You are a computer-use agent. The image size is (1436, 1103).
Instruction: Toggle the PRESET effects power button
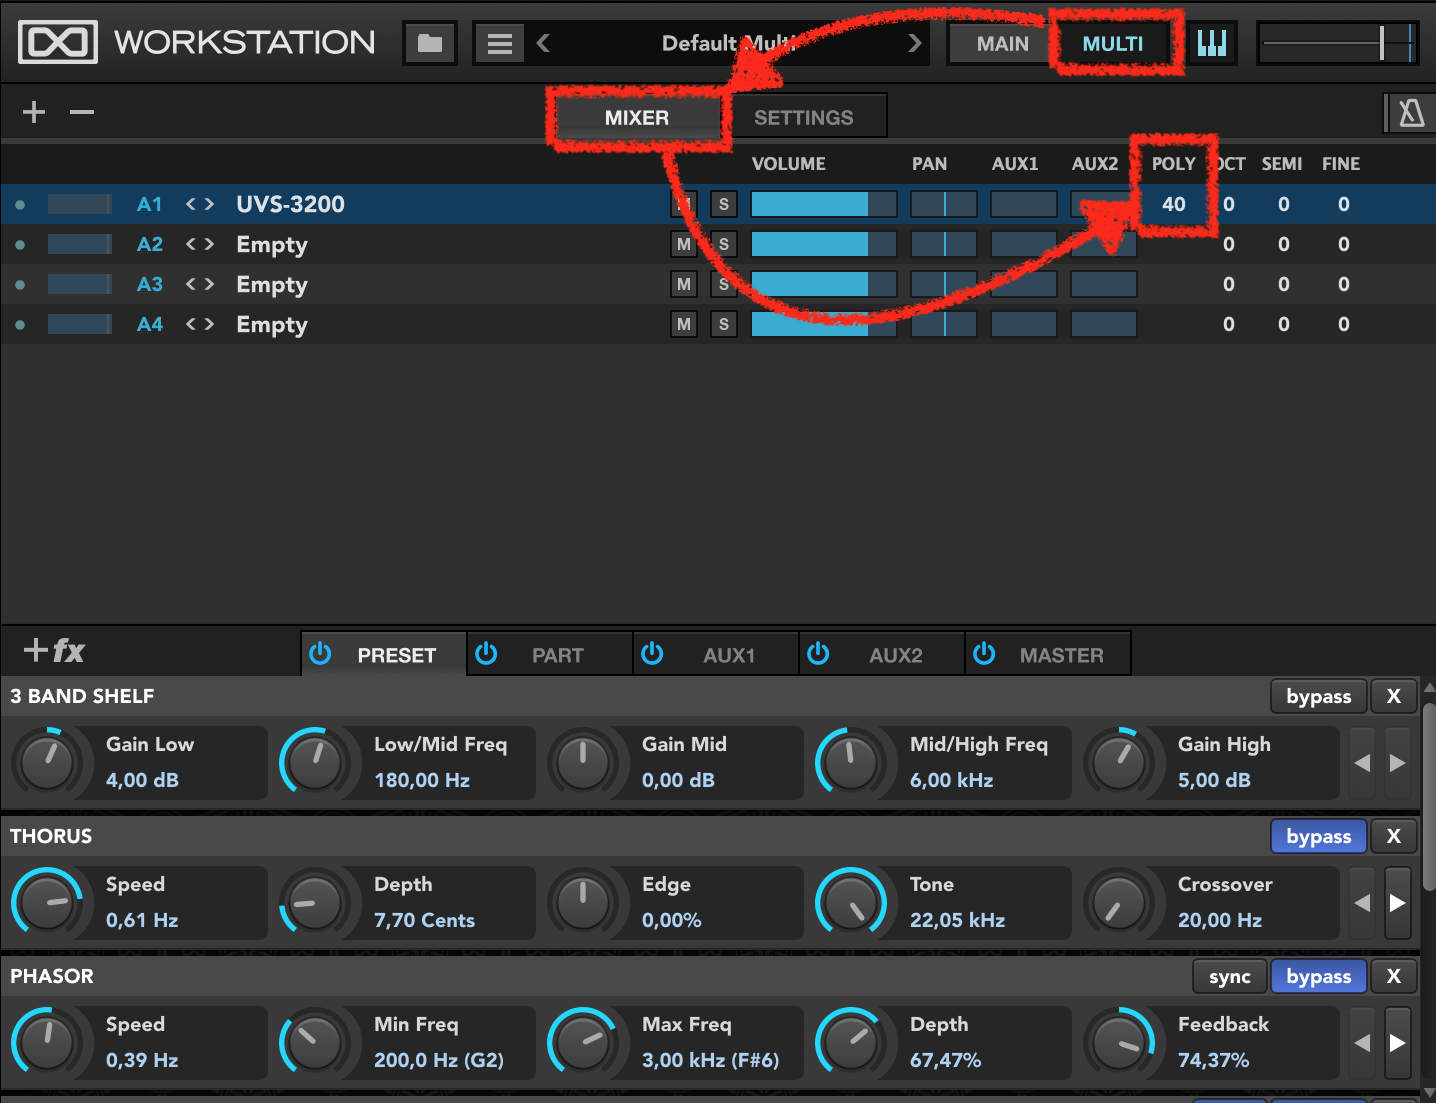(320, 653)
